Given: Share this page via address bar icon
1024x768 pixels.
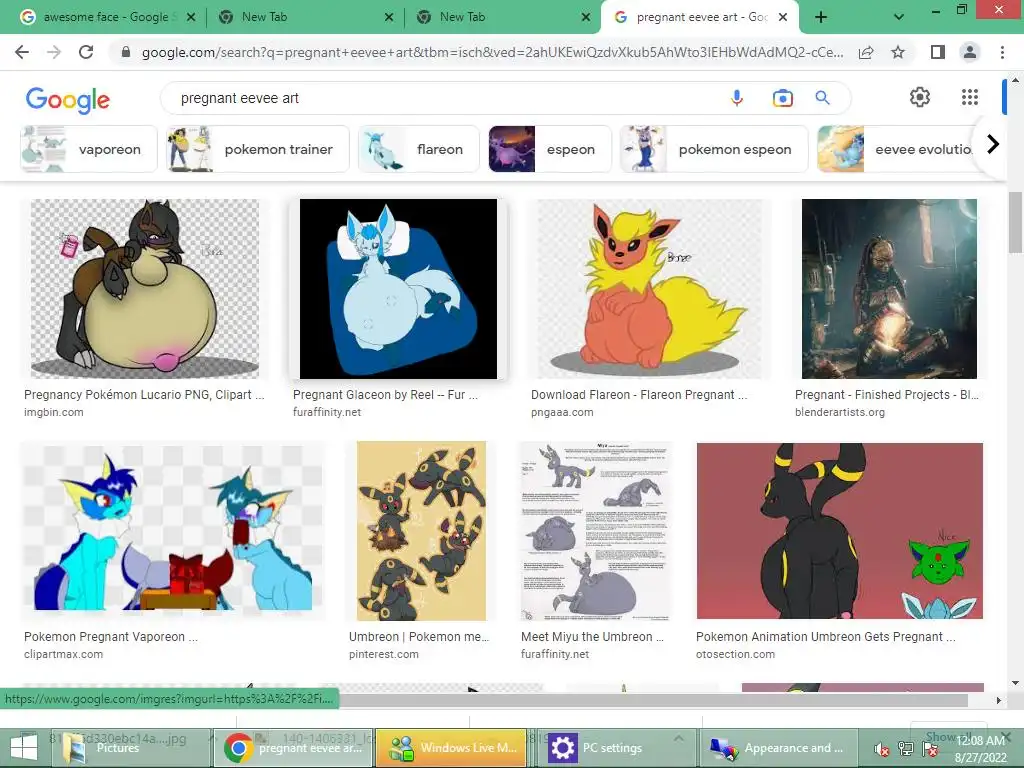Looking at the screenshot, I should (x=866, y=52).
